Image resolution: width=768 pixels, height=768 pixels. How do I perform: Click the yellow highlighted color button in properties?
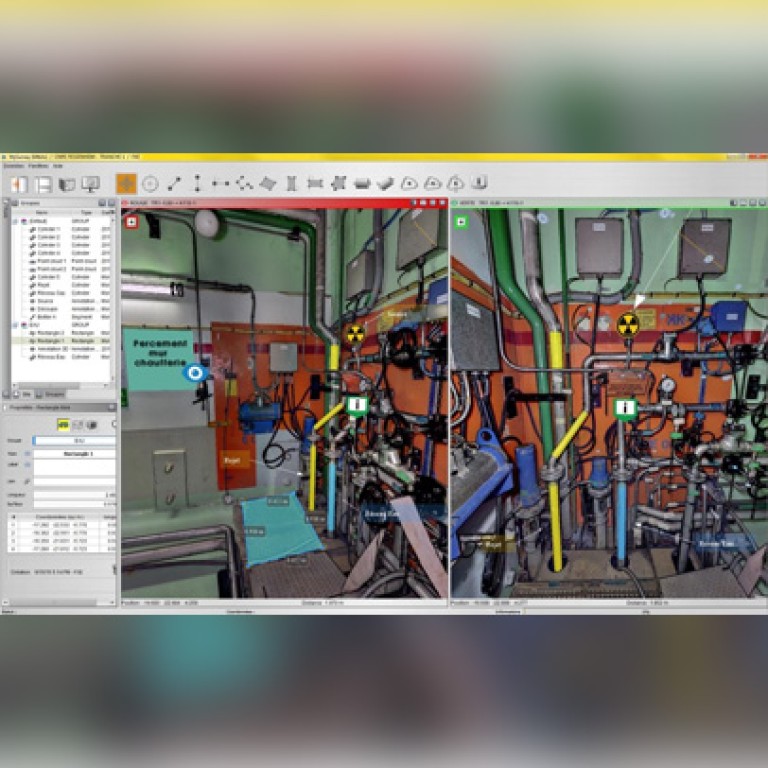click(x=63, y=424)
